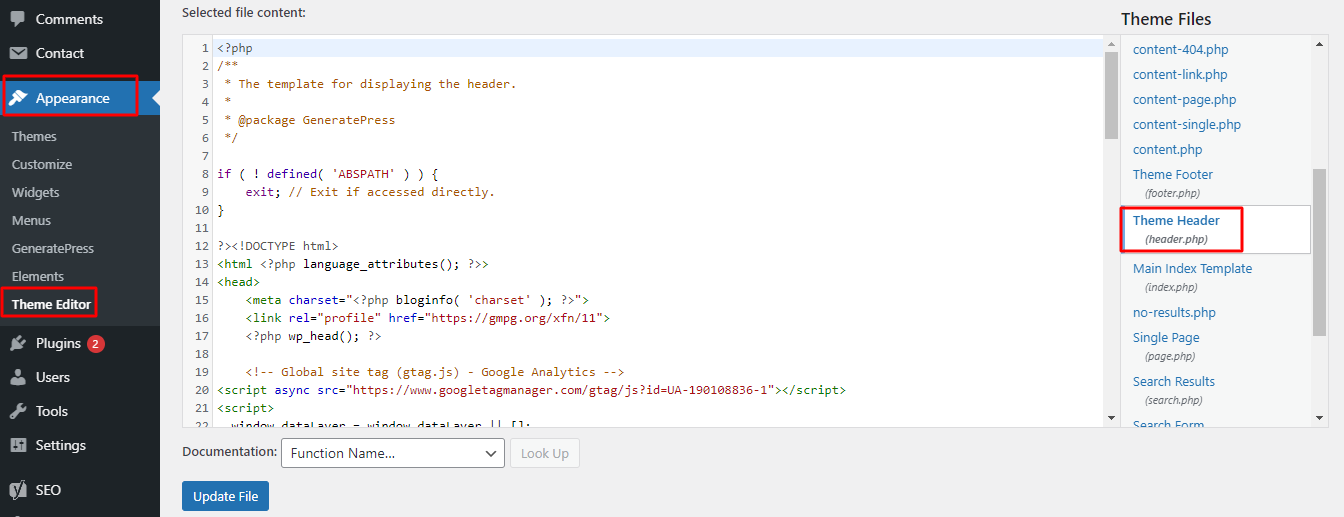Click the code editor scroll up arrow

pyautogui.click(x=1111, y=42)
